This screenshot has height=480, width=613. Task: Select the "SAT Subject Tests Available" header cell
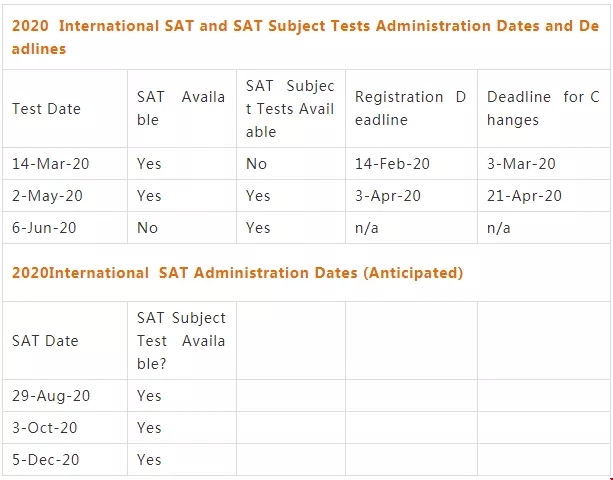click(x=290, y=109)
